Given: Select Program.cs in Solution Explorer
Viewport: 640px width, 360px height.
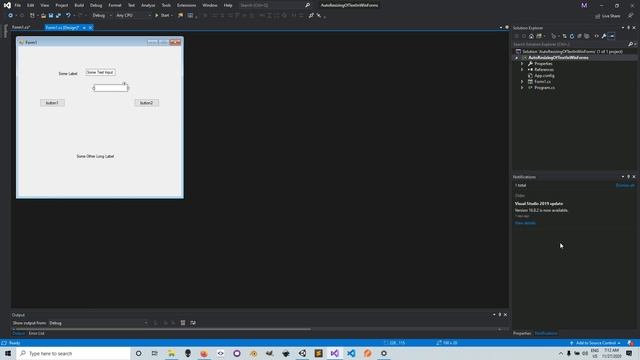Looking at the screenshot, I should 544,87.
